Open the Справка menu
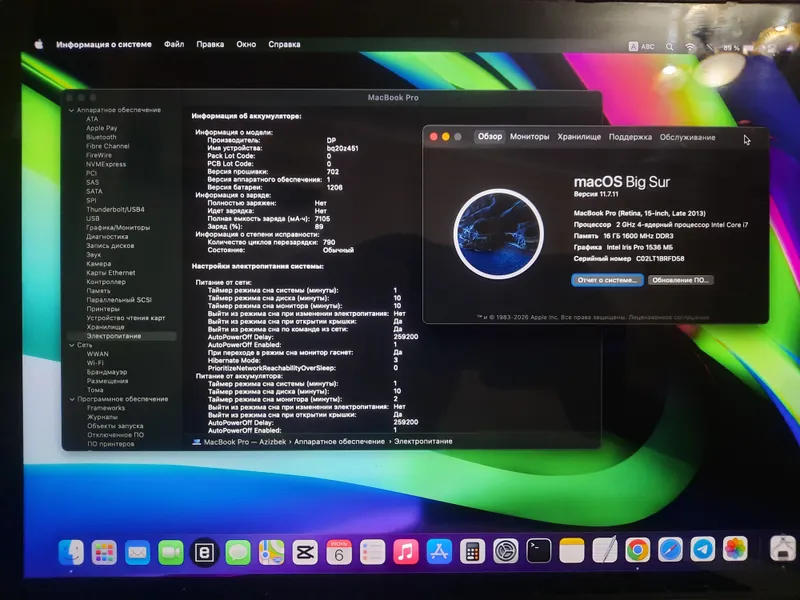 point(284,44)
